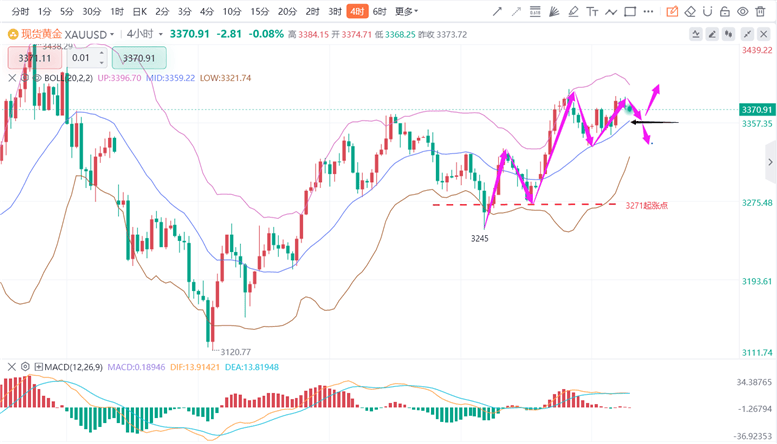Click the red 3371.11 sell price button
The height and width of the screenshot is (444, 777).
pos(35,58)
